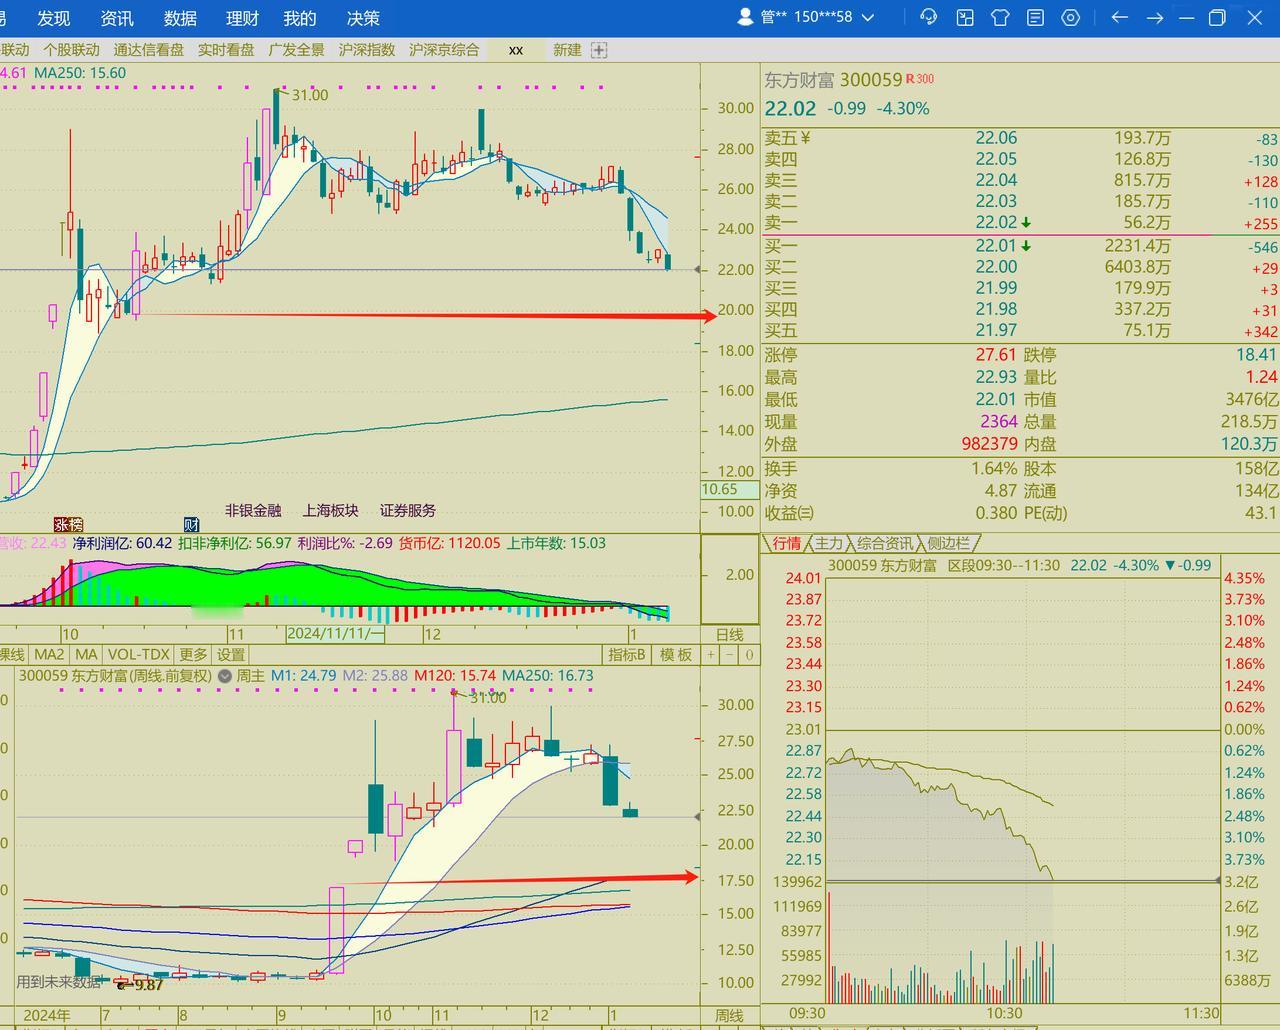Select the VOL-TDX indicator tab
1280x1030 pixels.
(x=138, y=655)
